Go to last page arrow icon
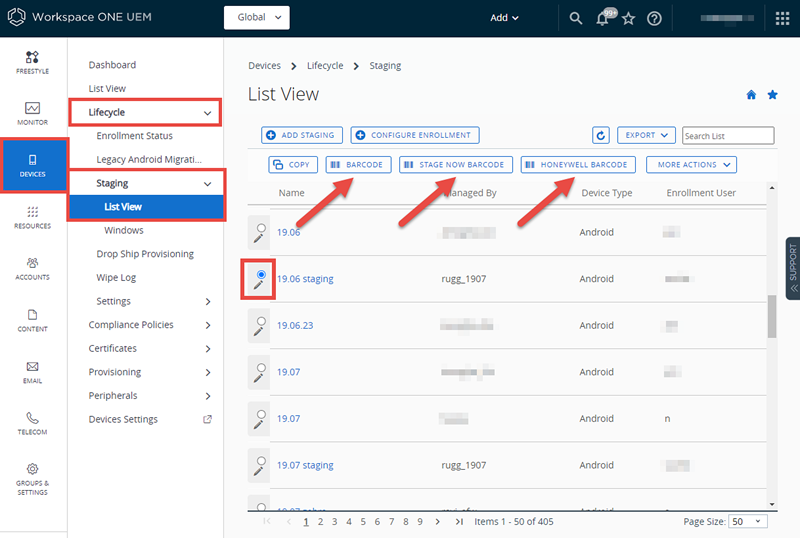 coord(459,522)
